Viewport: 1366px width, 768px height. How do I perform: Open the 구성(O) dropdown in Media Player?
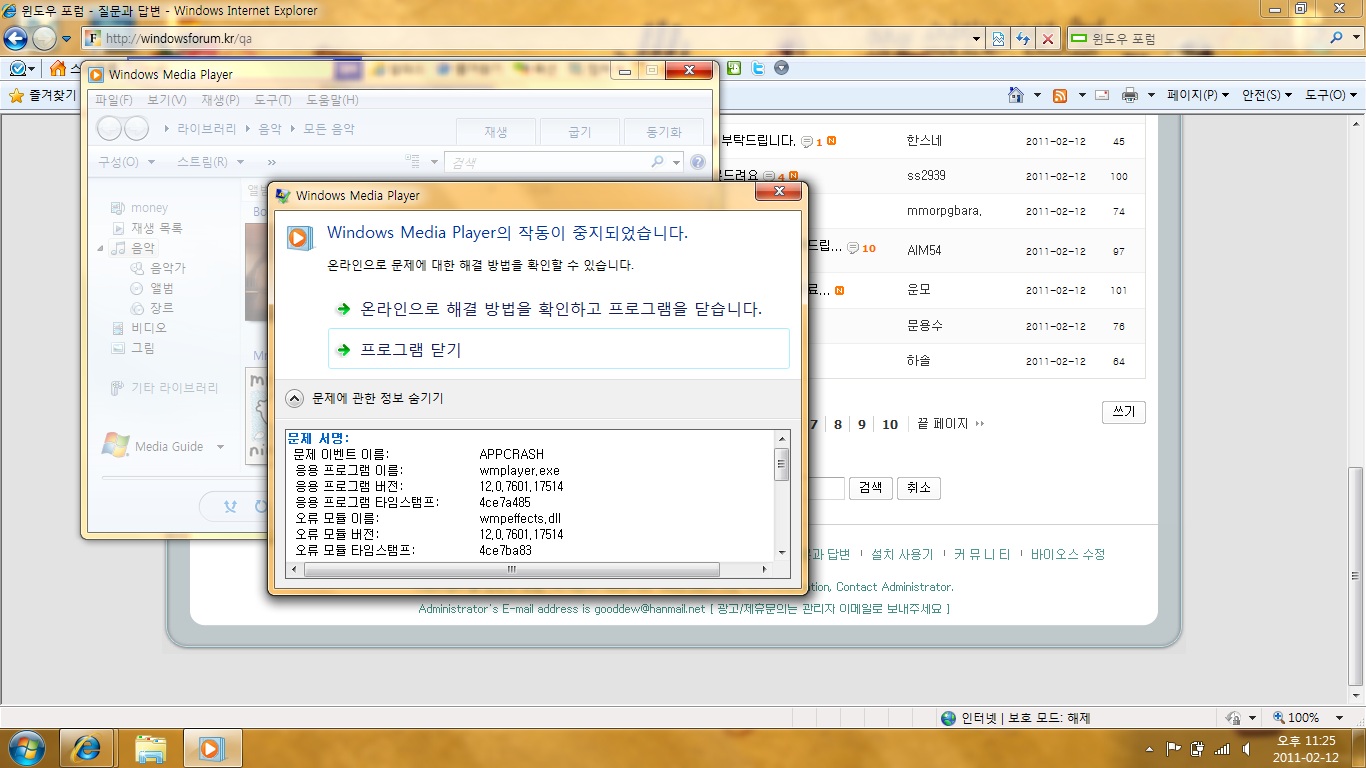pyautogui.click(x=126, y=162)
